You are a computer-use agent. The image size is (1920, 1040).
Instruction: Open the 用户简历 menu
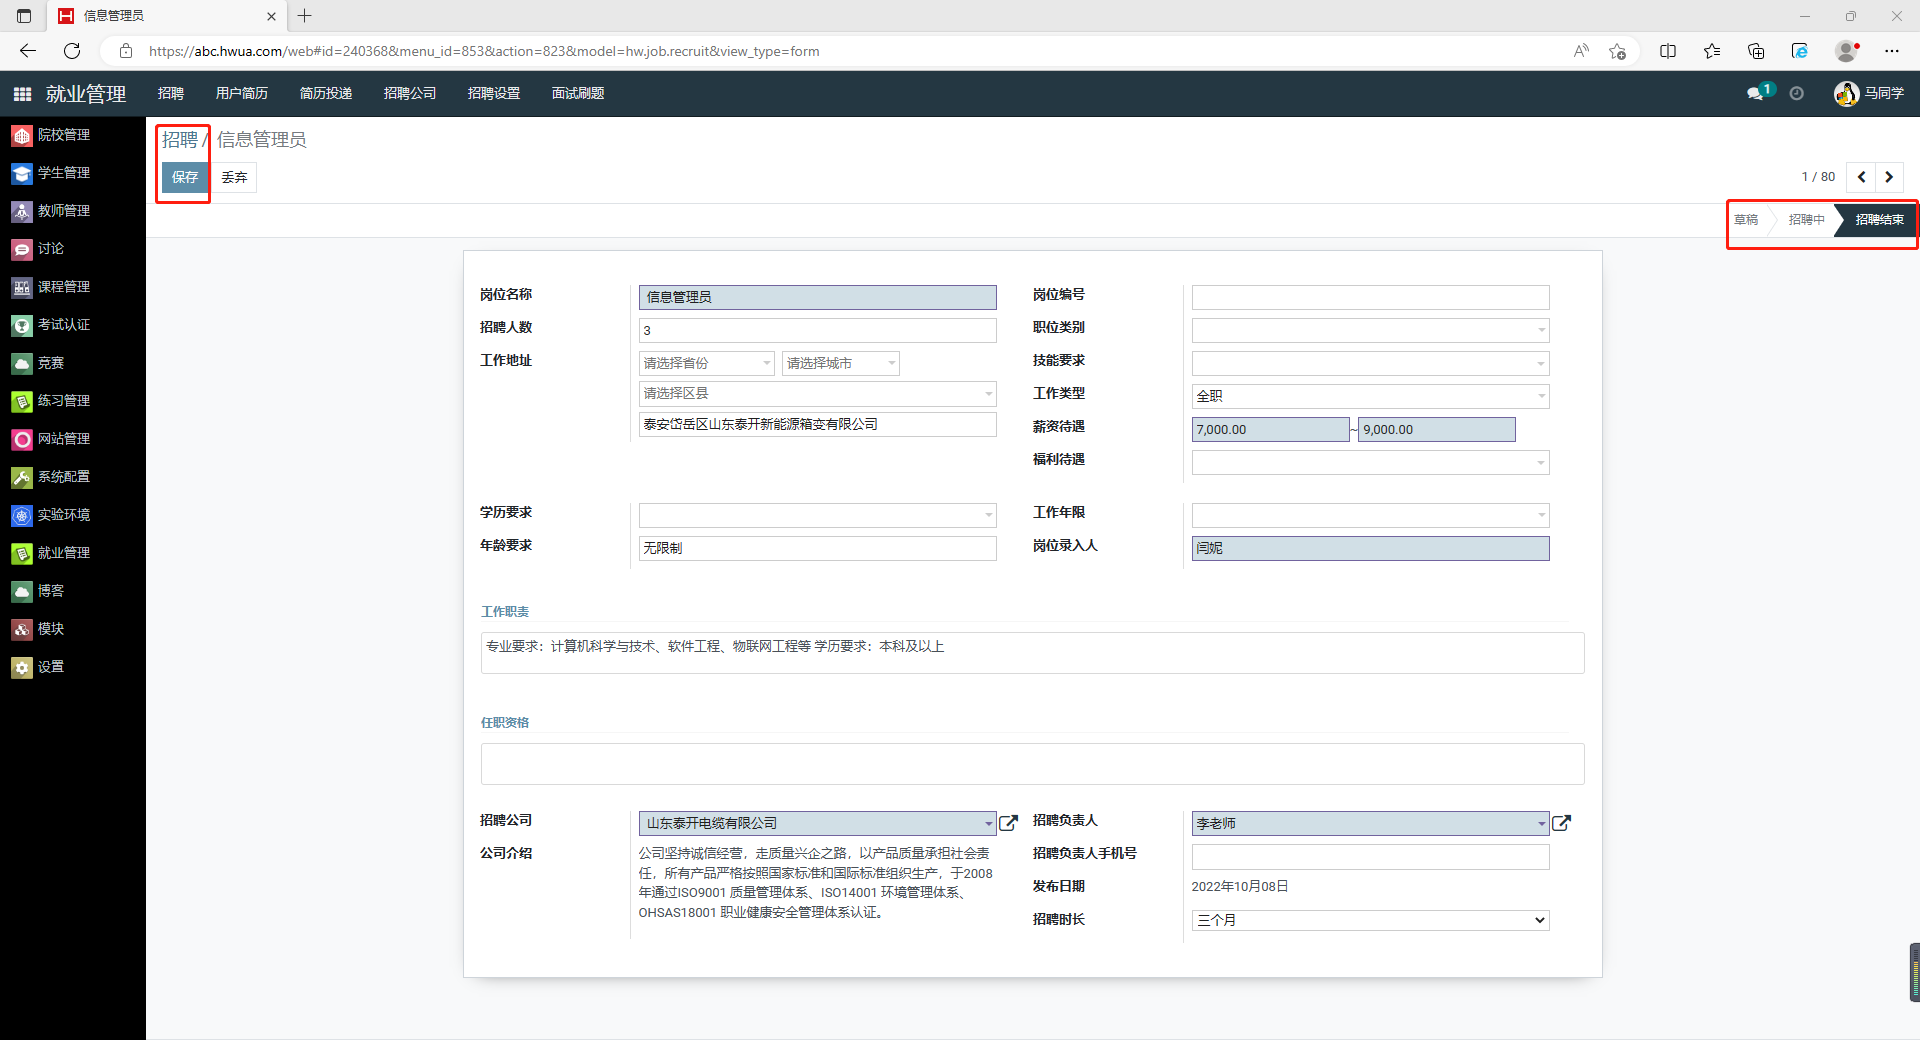point(242,93)
